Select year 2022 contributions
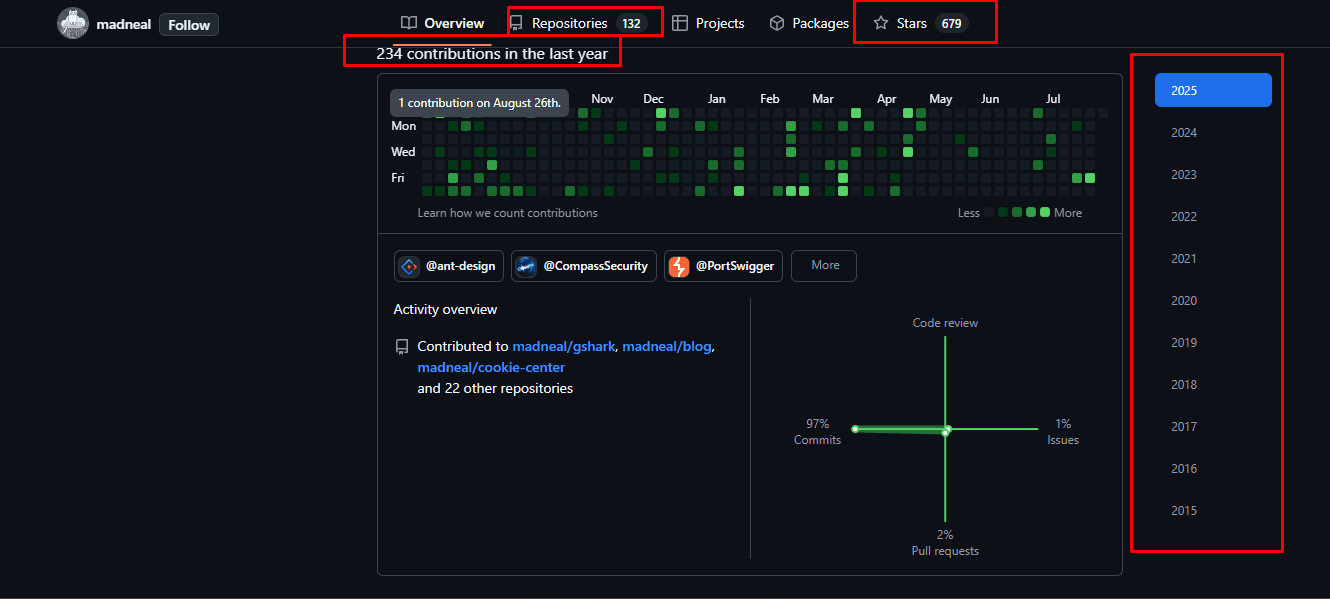This screenshot has height=599, width=1330. [x=1213, y=216]
